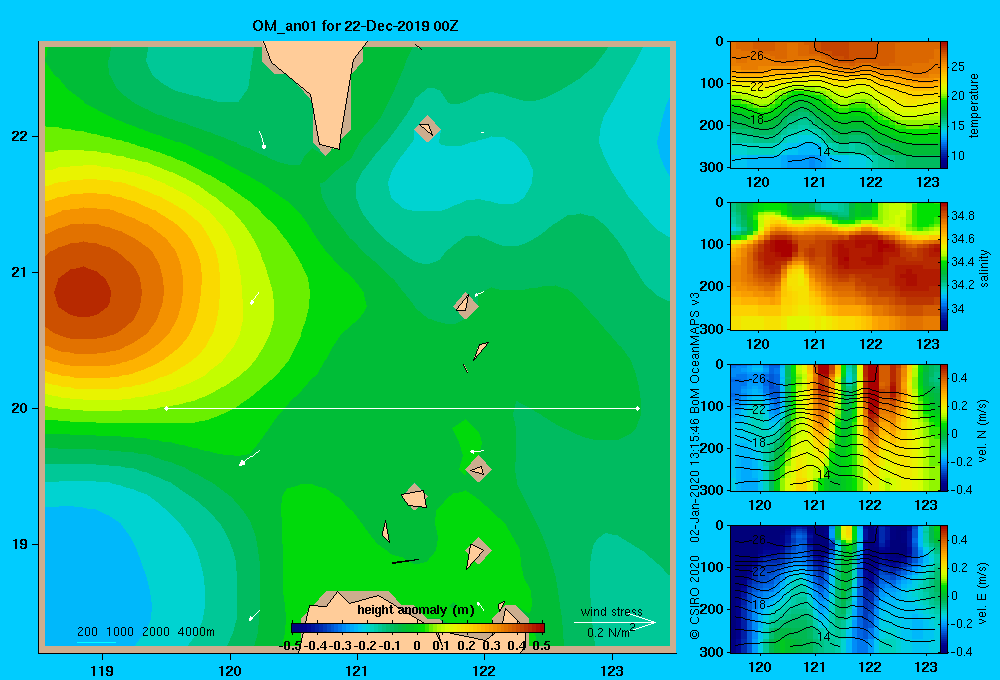Click the wind stress reference arrow
This screenshot has width=1000, height=680.
pyautogui.click(x=615, y=623)
